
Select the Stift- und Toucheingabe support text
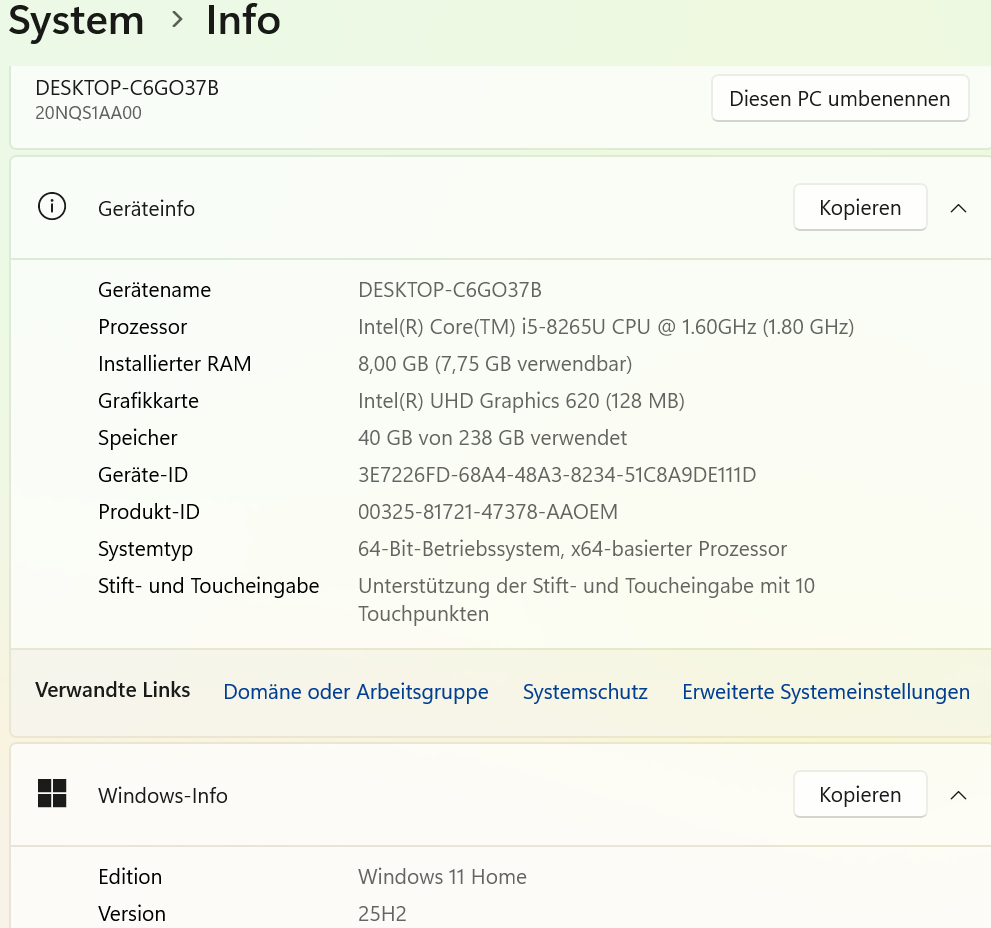click(x=587, y=599)
